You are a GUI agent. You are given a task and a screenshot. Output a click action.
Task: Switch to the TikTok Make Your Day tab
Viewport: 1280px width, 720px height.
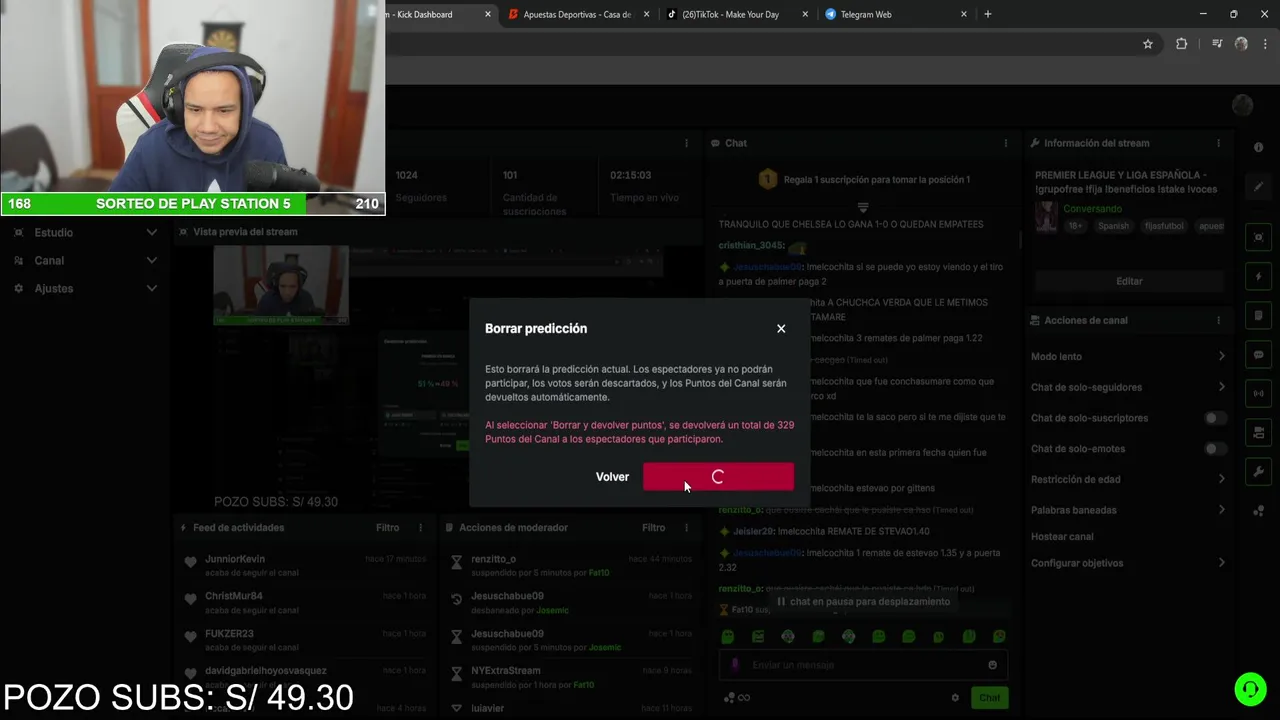point(738,14)
